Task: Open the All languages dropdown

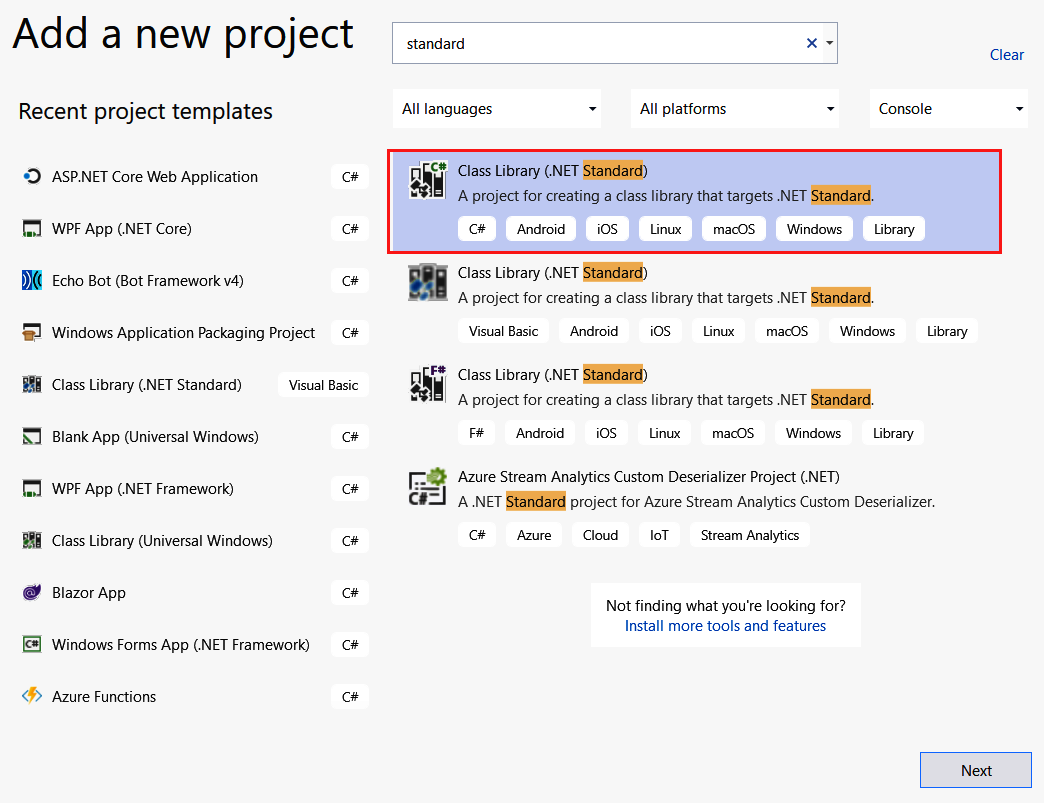Action: point(497,109)
